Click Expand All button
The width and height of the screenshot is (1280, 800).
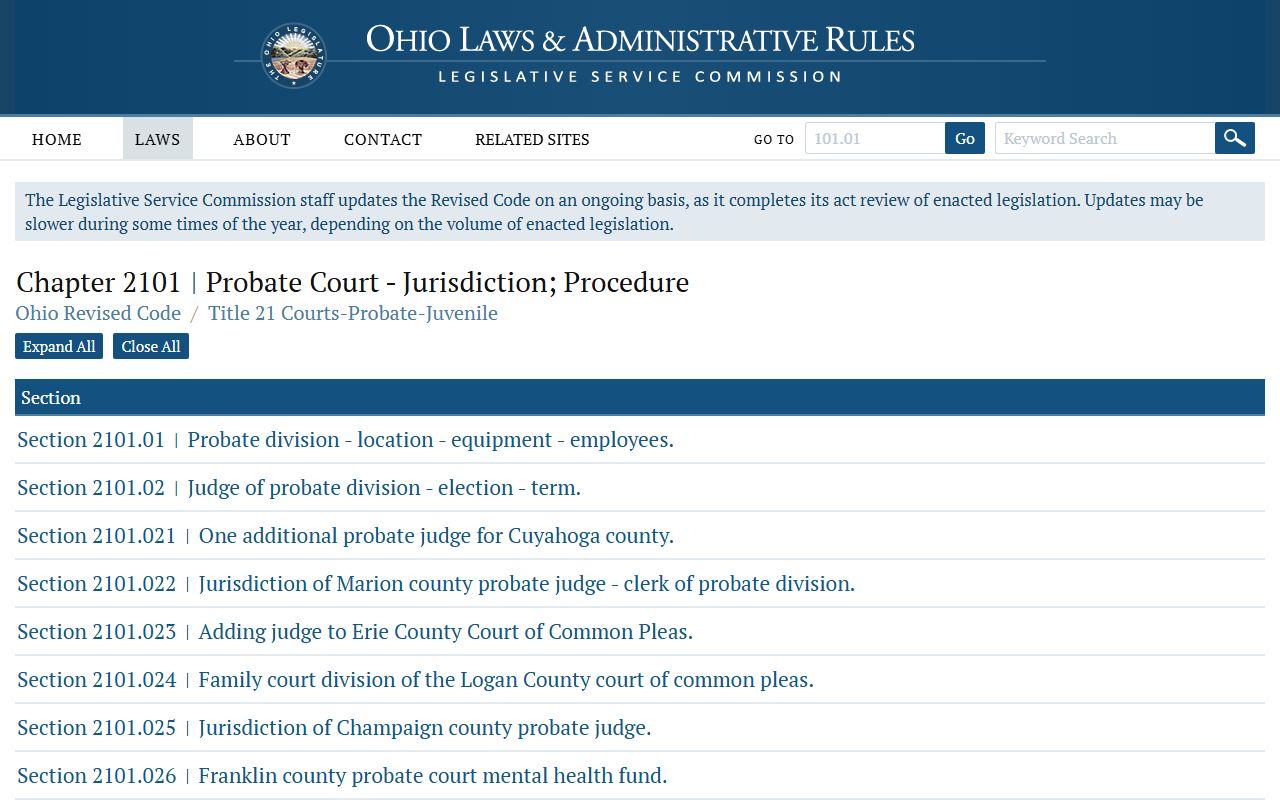[x=59, y=346]
